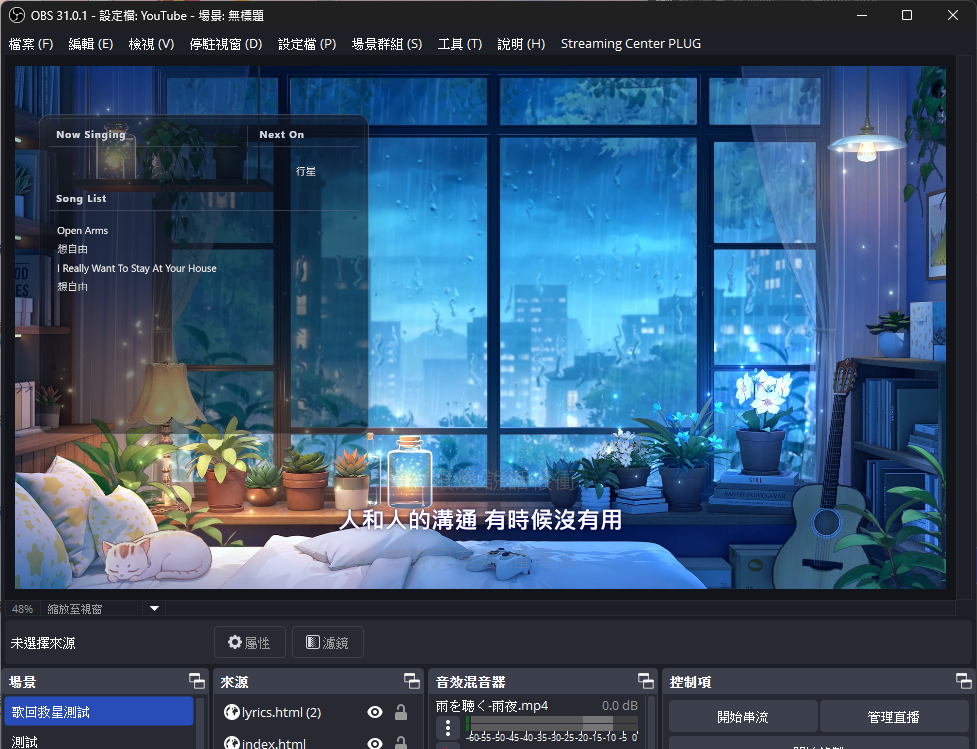Toggle lock on lyrics.html (2) source

(x=401, y=712)
